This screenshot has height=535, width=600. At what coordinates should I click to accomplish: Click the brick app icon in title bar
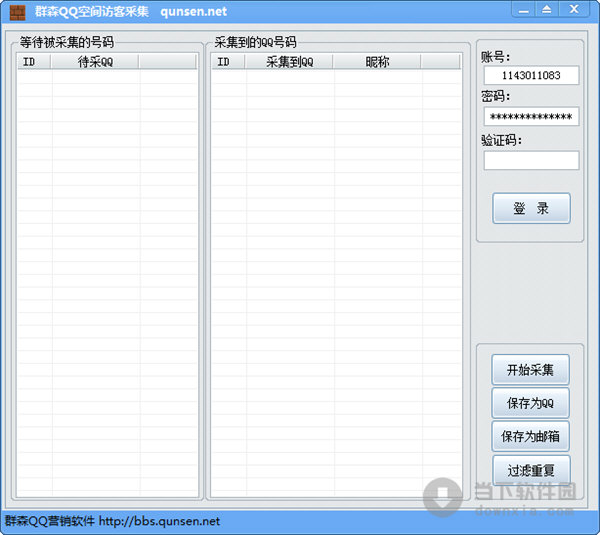click(17, 13)
